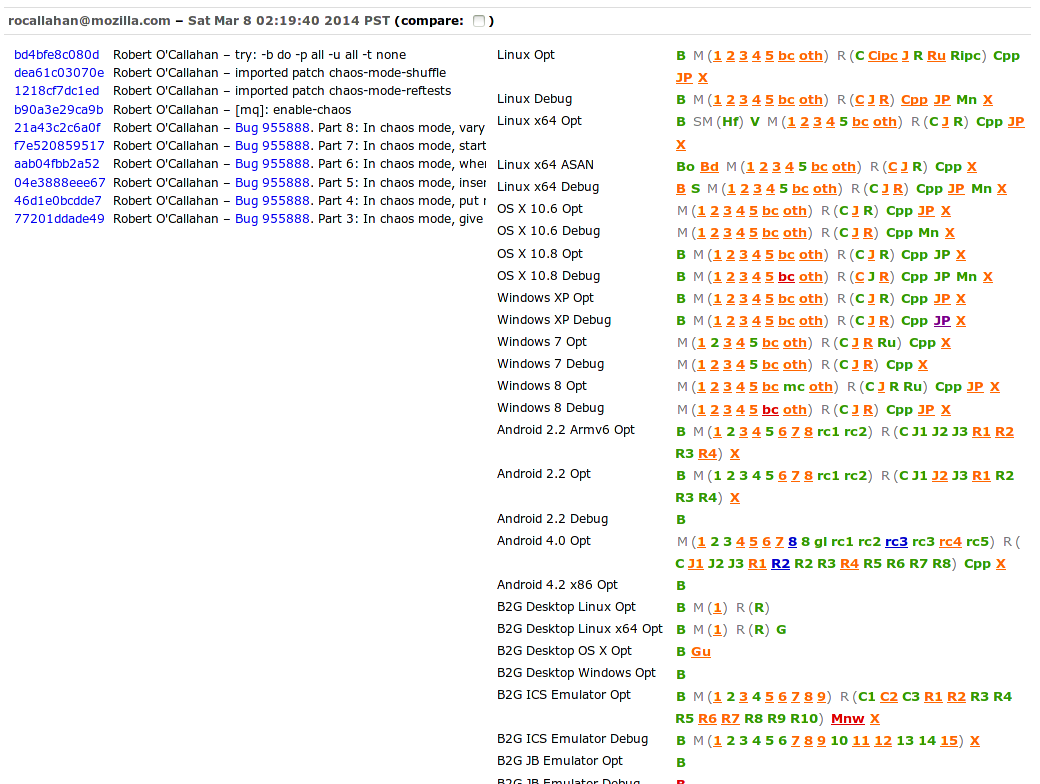Select the R10 job in B2G ICS Emulator Opt row
The width and height of the screenshot is (1040, 784).
click(804, 718)
